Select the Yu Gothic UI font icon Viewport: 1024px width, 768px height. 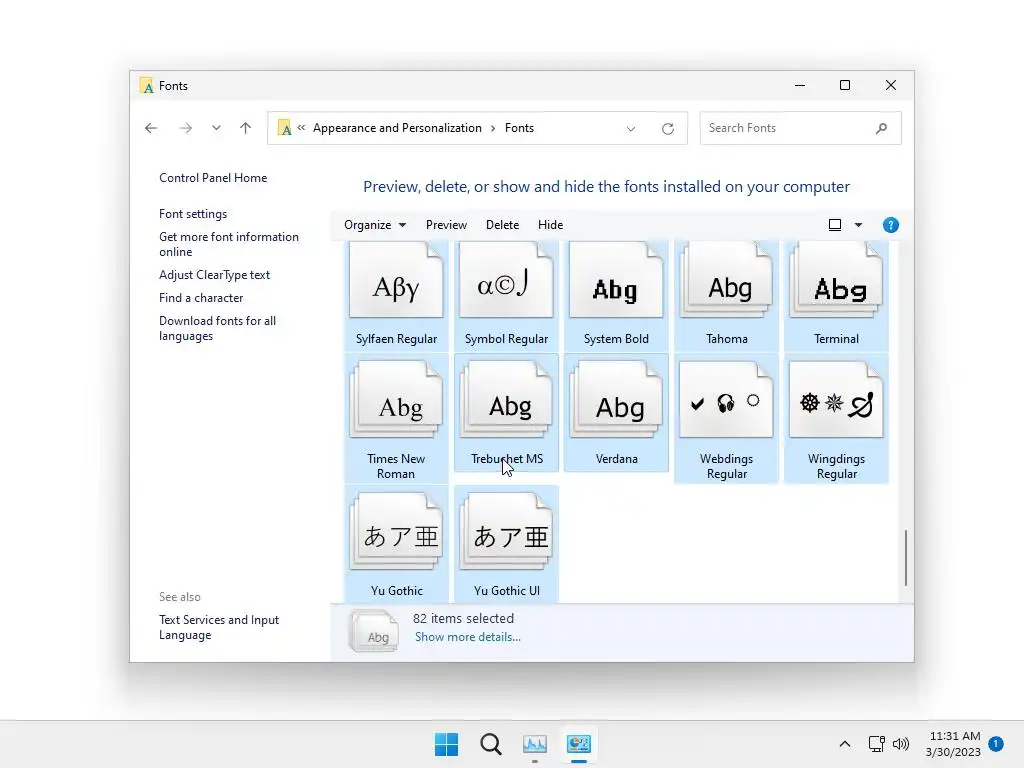(x=506, y=532)
